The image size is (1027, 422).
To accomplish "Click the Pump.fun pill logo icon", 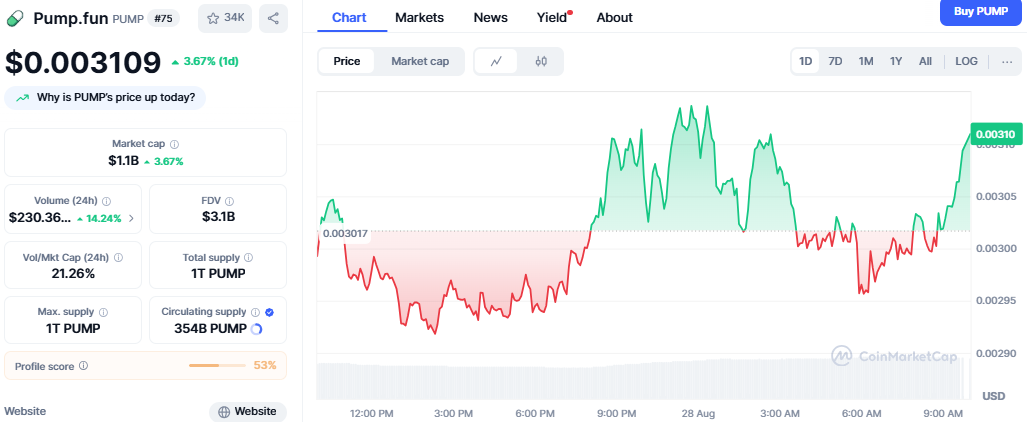I will click(x=14, y=18).
